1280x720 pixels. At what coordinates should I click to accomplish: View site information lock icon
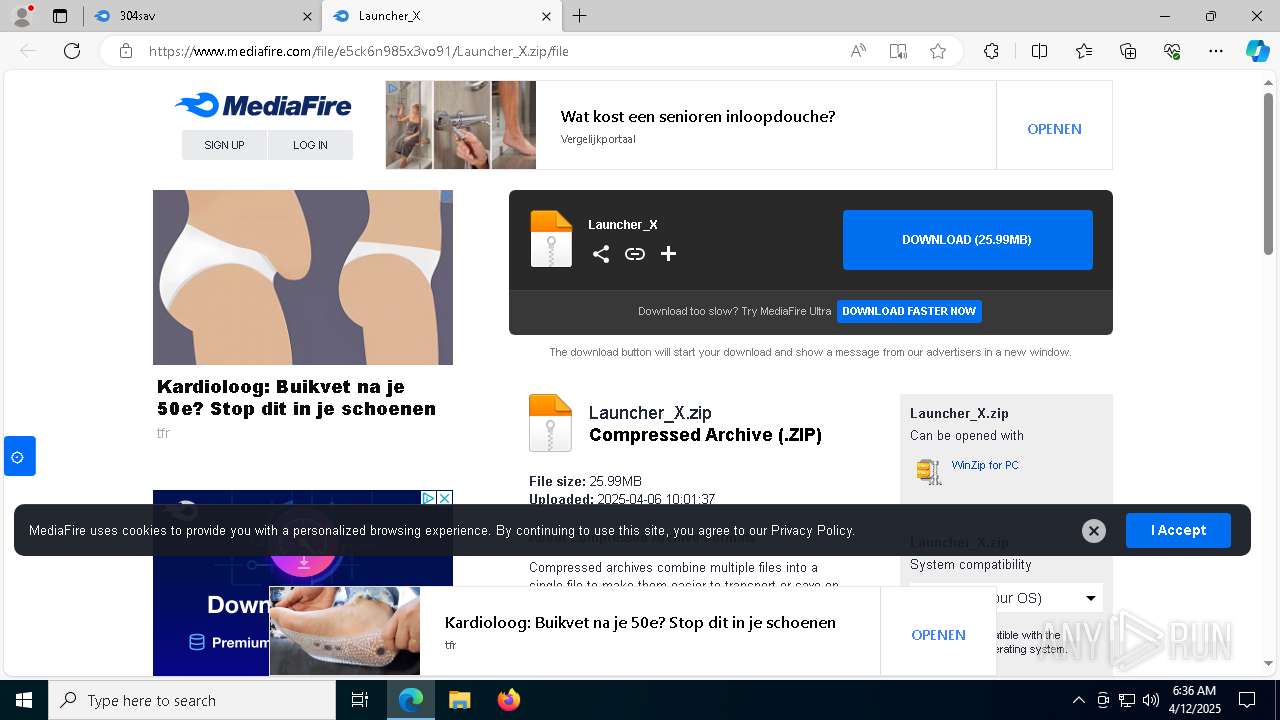click(126, 51)
